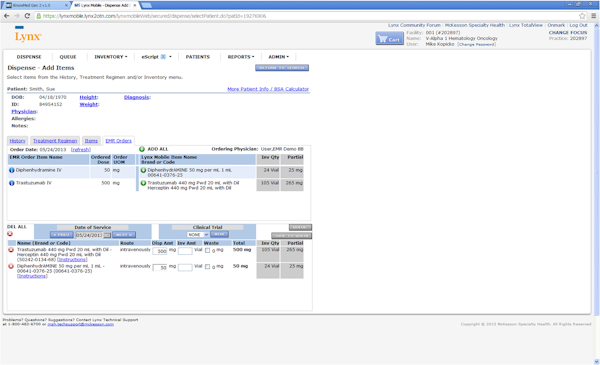
Task: Click the Change Focus link
Action: point(568,33)
